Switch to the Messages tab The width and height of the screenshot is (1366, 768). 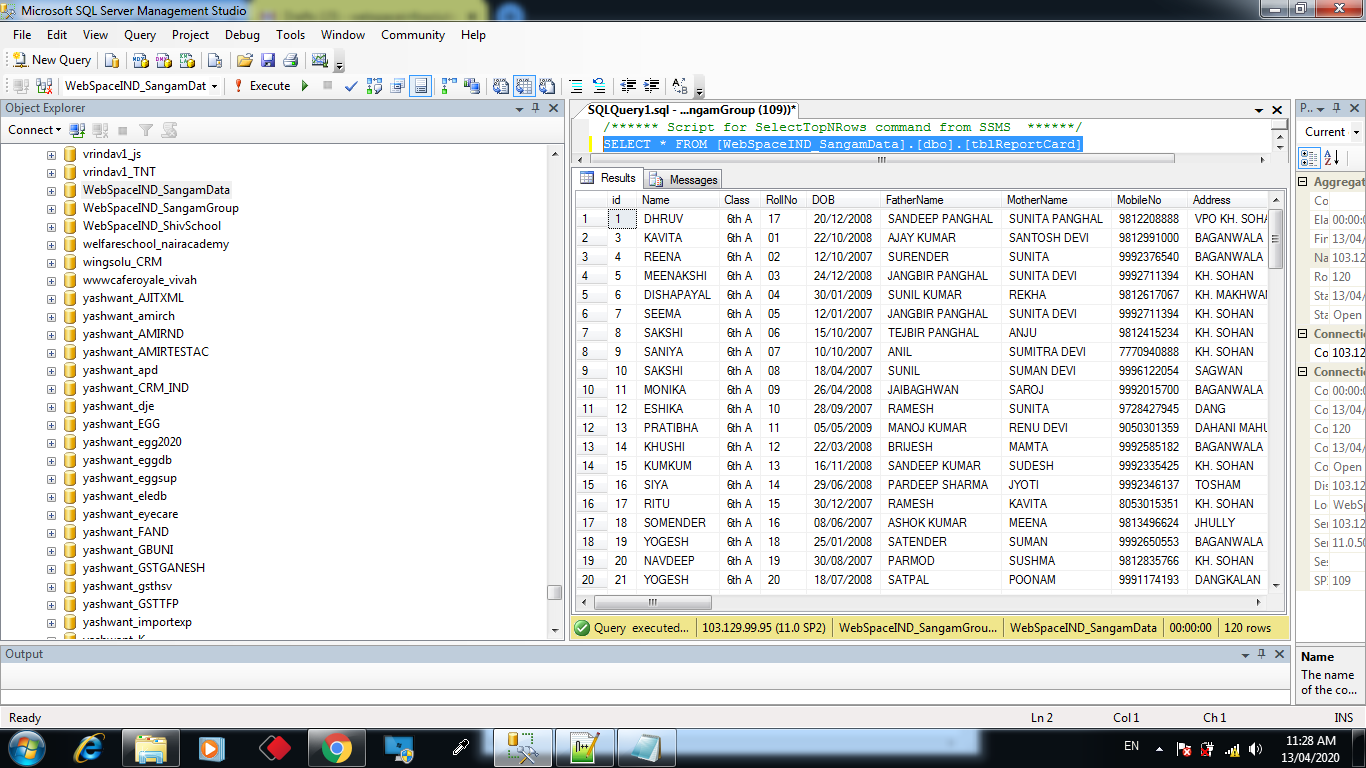[x=684, y=180]
